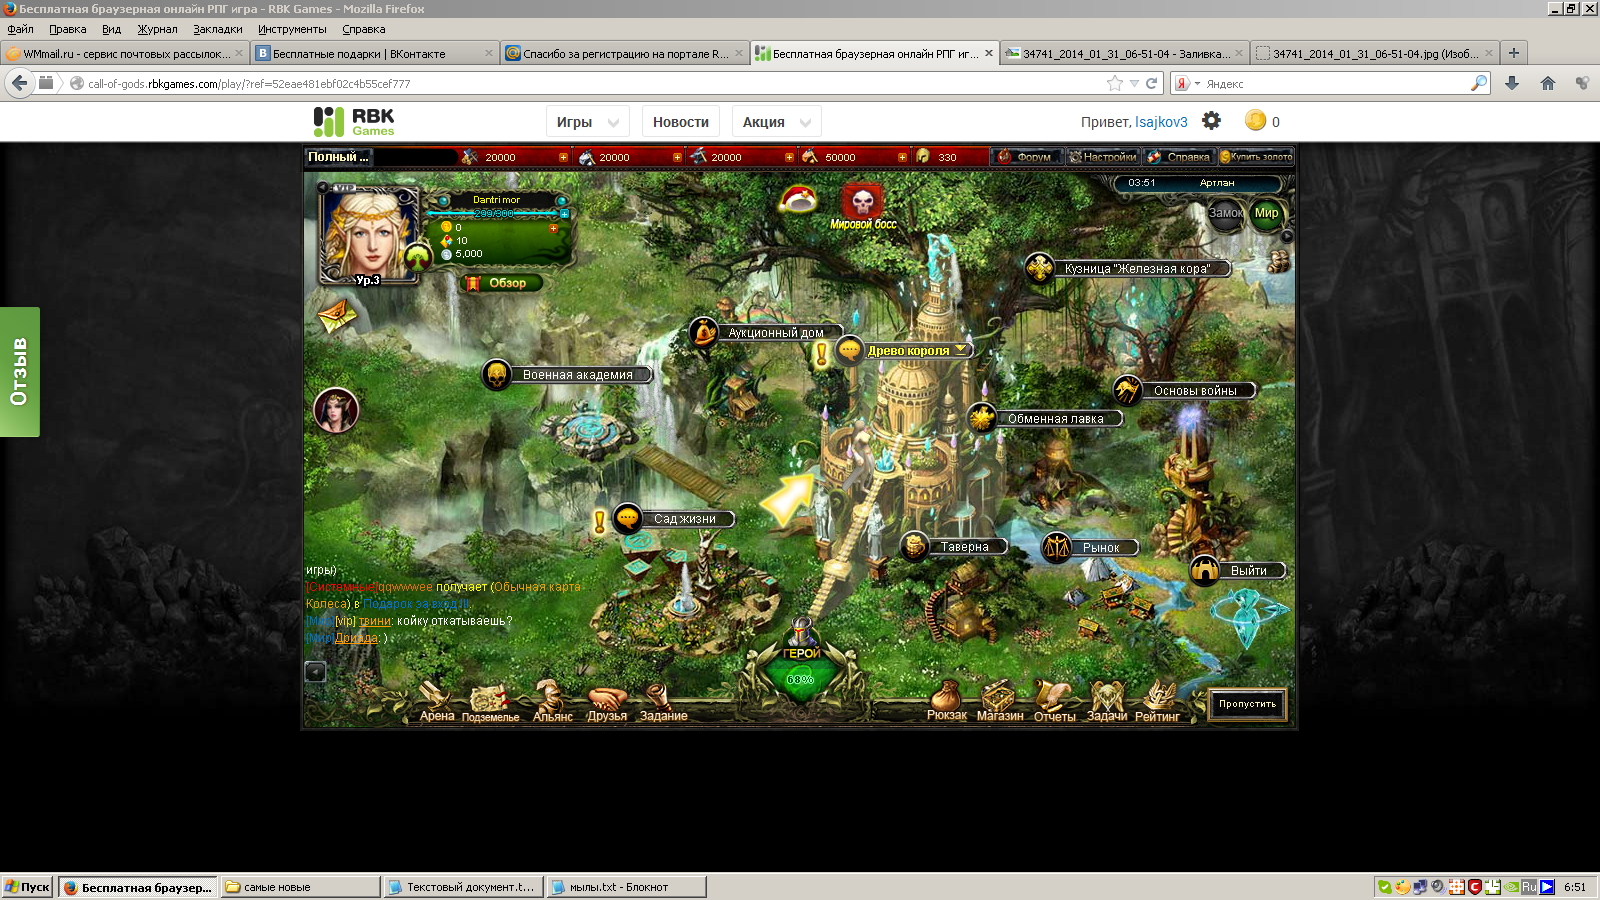Collapse the hero panel with left arrow

(x=323, y=187)
